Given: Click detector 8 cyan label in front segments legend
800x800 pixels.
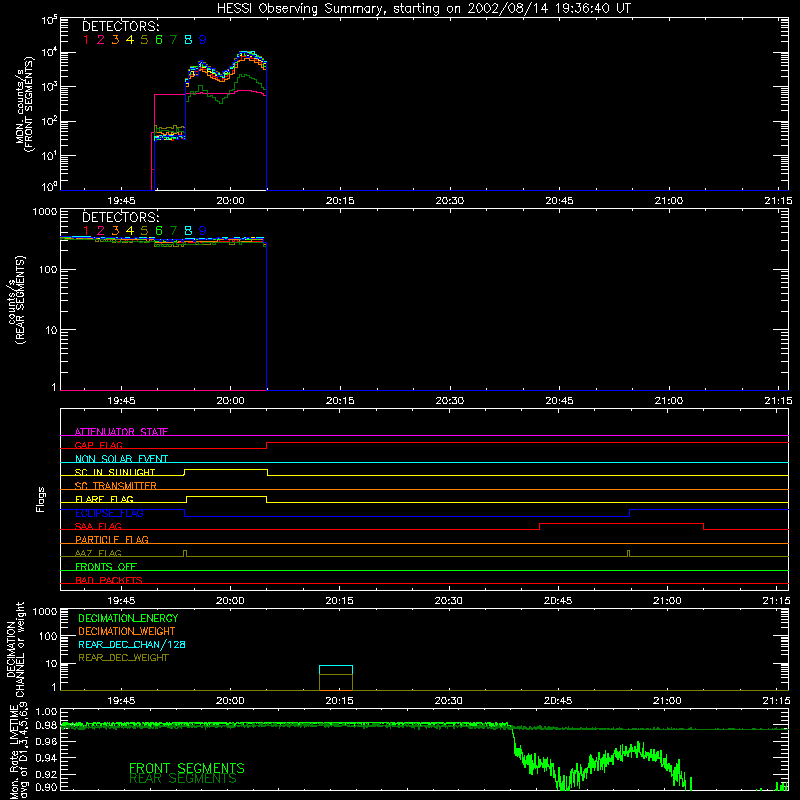Looking at the screenshot, I should pyautogui.click(x=188, y=40).
